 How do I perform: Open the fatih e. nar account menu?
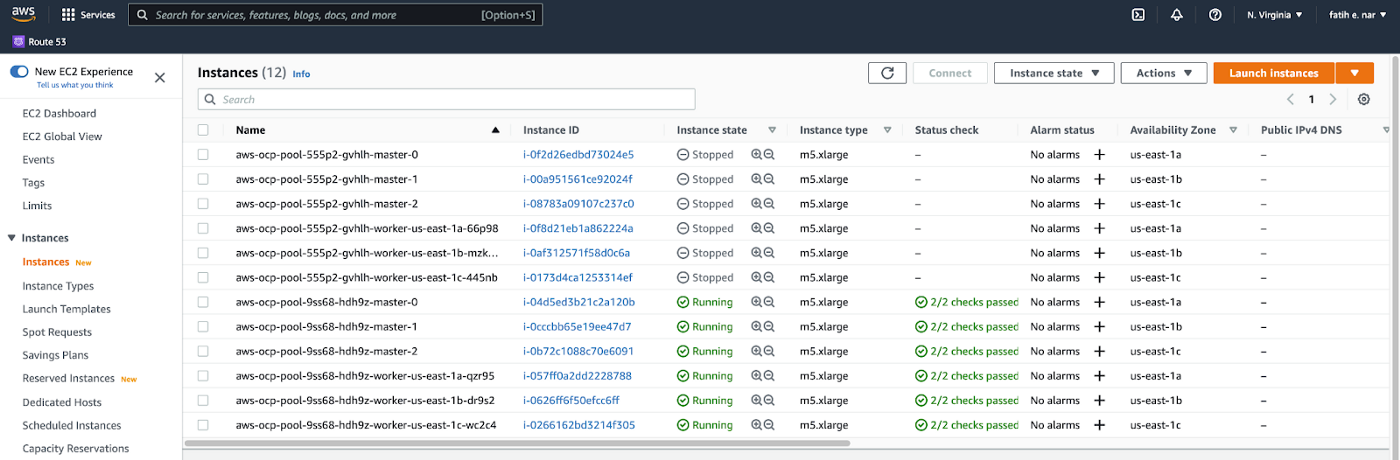coord(1357,15)
